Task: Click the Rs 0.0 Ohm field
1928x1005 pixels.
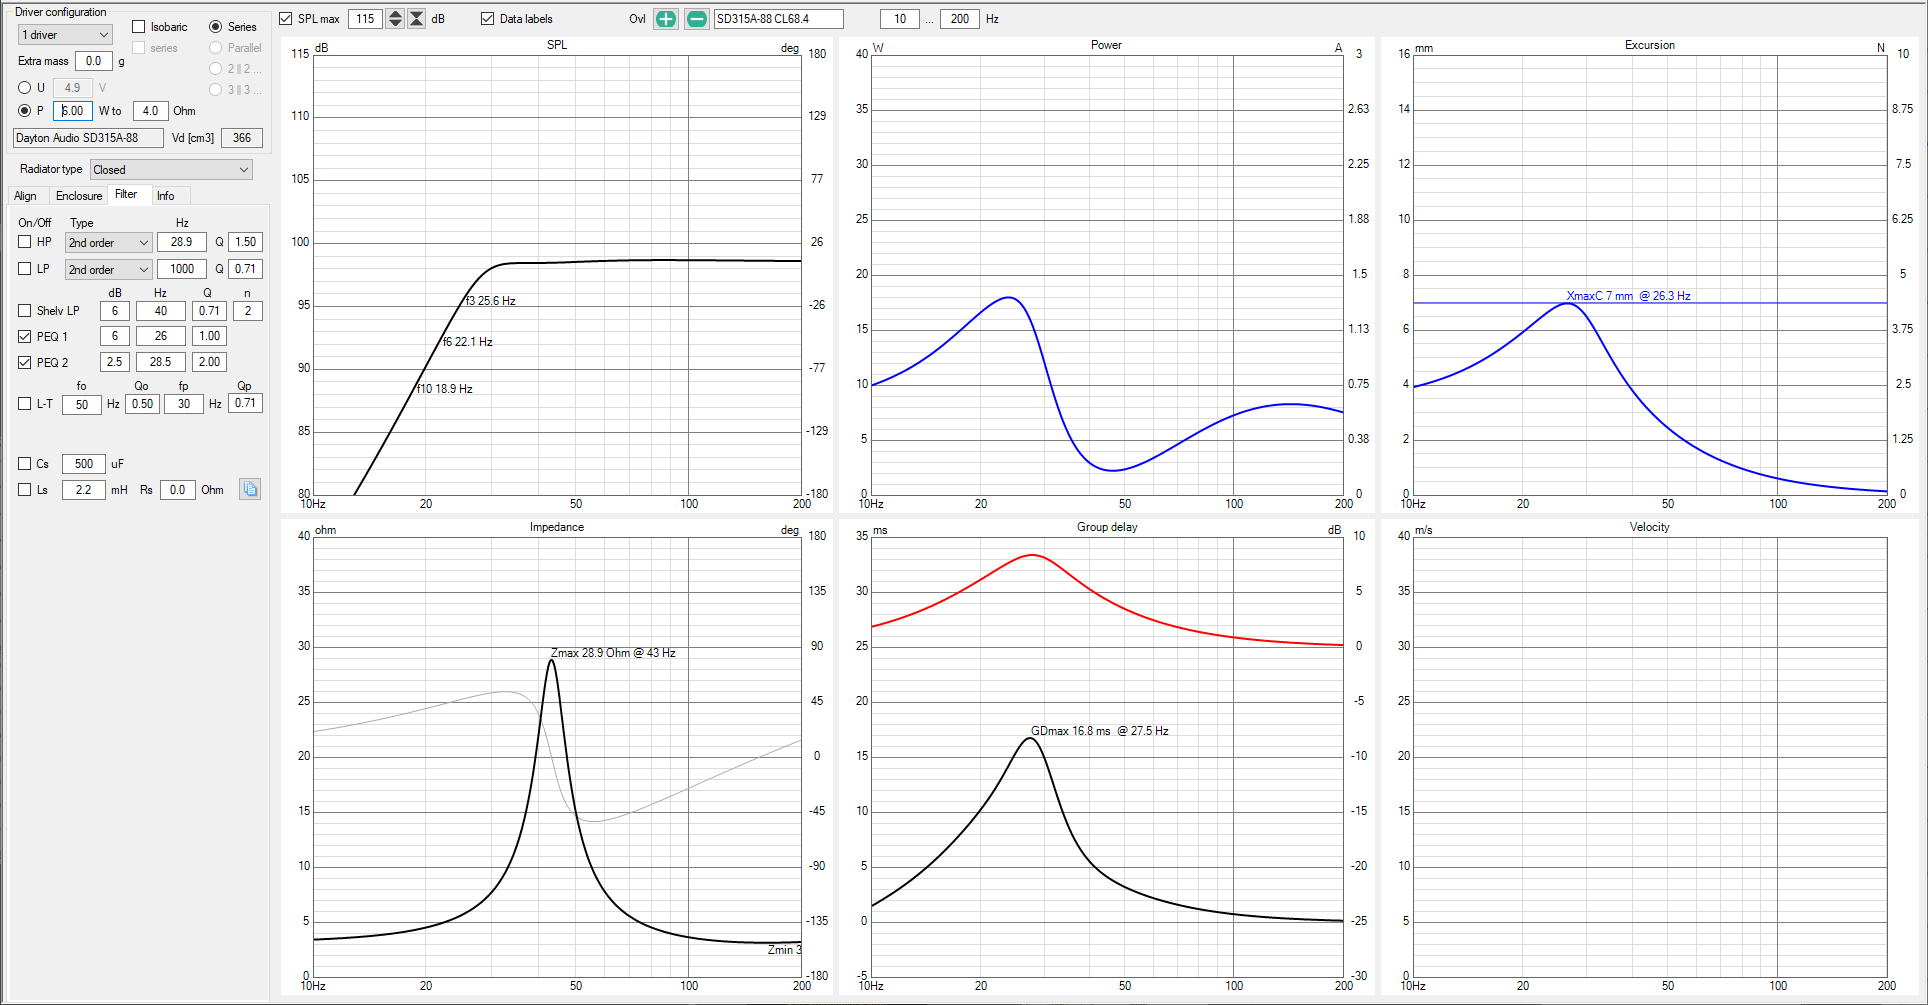Action: [x=177, y=490]
